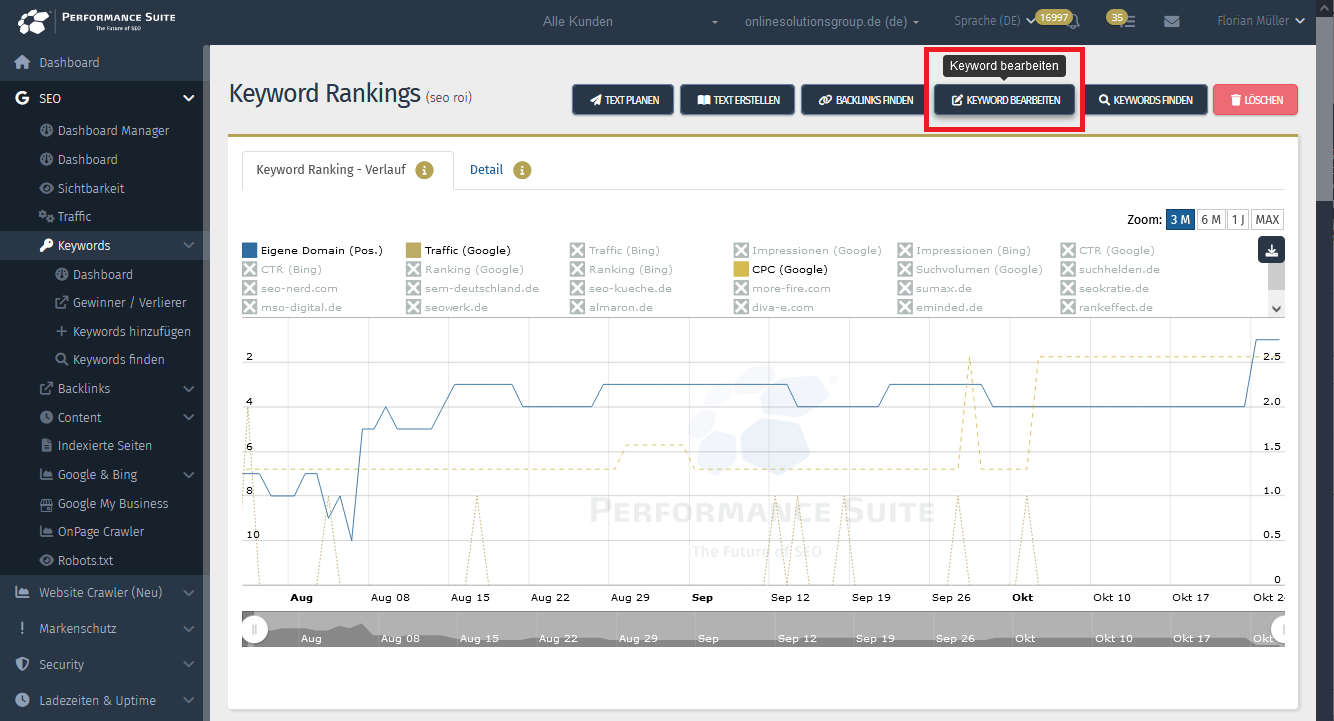The height and width of the screenshot is (721, 1334).
Task: Click the legend scrollbar thumb
Action: coord(1276,277)
